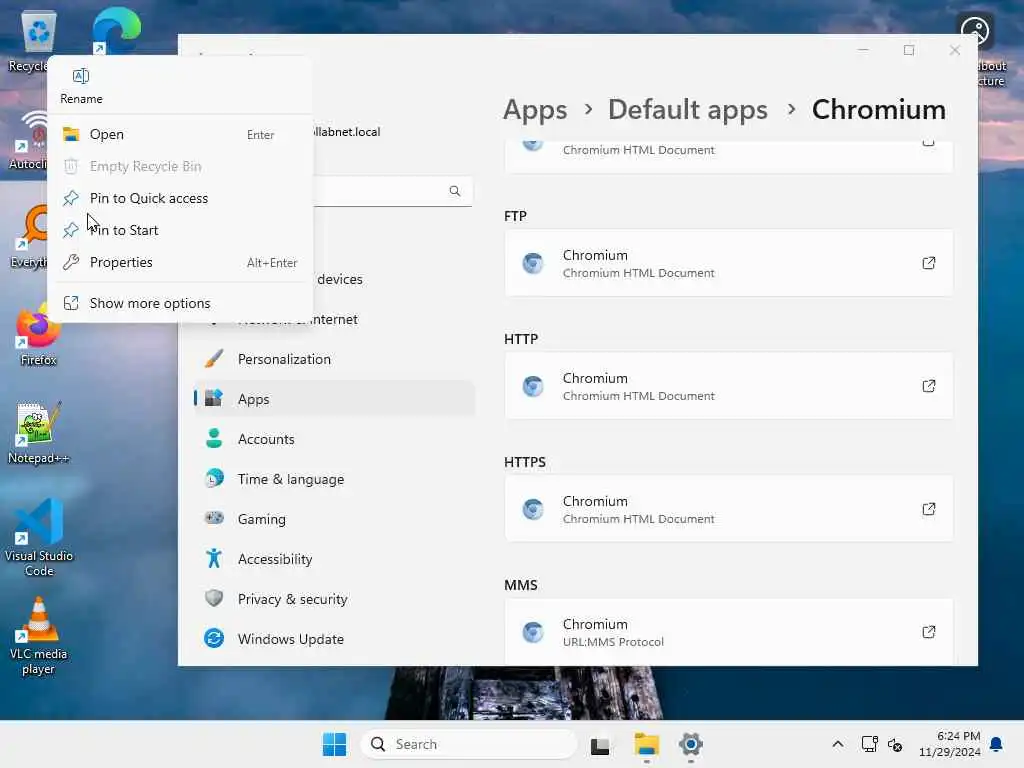
Task: Focus the settings search field
Action: [392, 191]
